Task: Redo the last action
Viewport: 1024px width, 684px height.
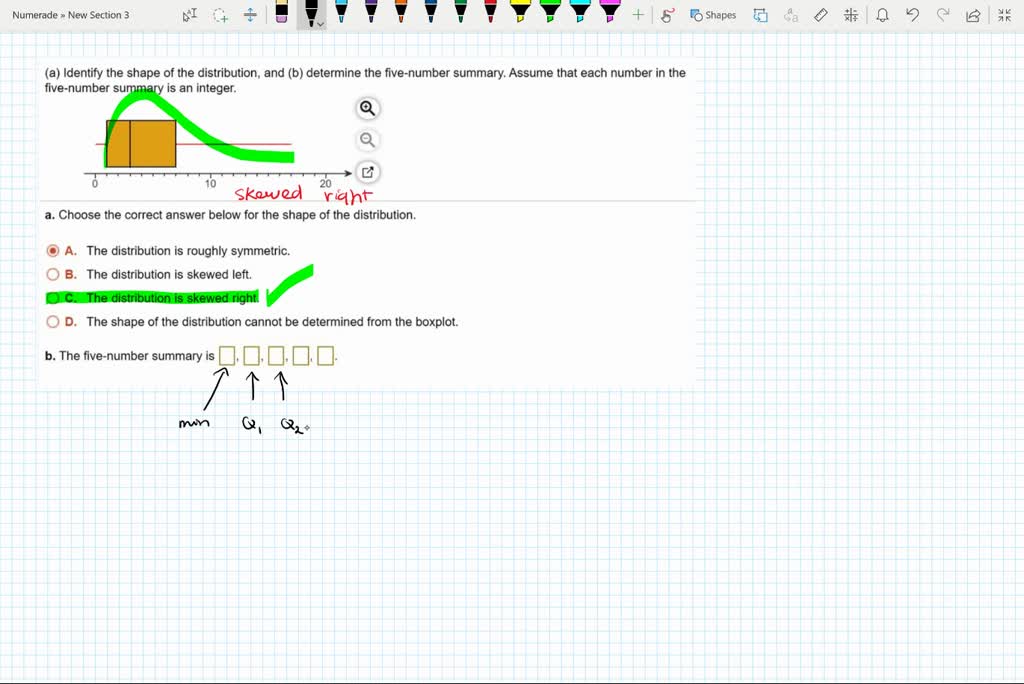Action: click(941, 15)
